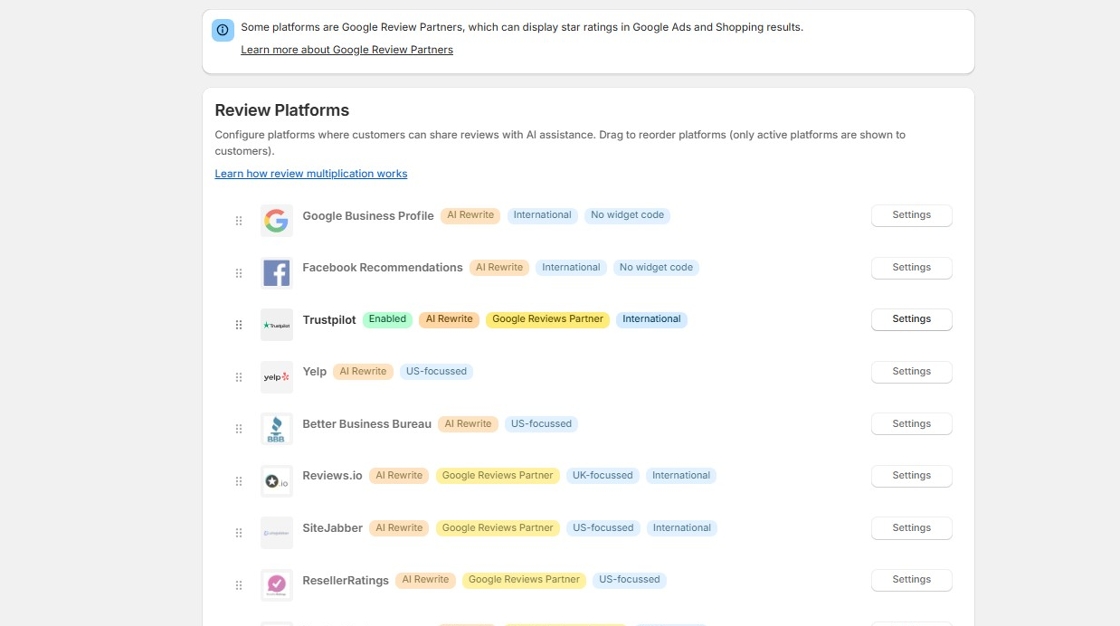The image size is (1120, 626).
Task: Click the Facebook Recommendations icon
Action: pos(276,271)
